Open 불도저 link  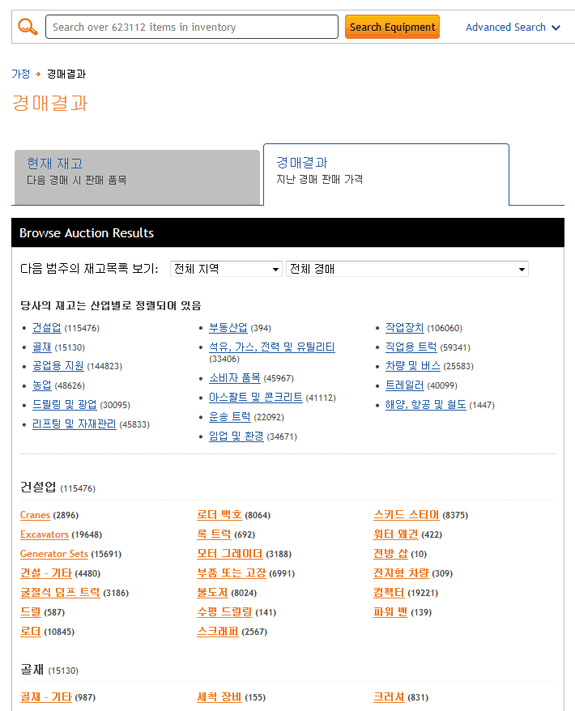pos(212,593)
